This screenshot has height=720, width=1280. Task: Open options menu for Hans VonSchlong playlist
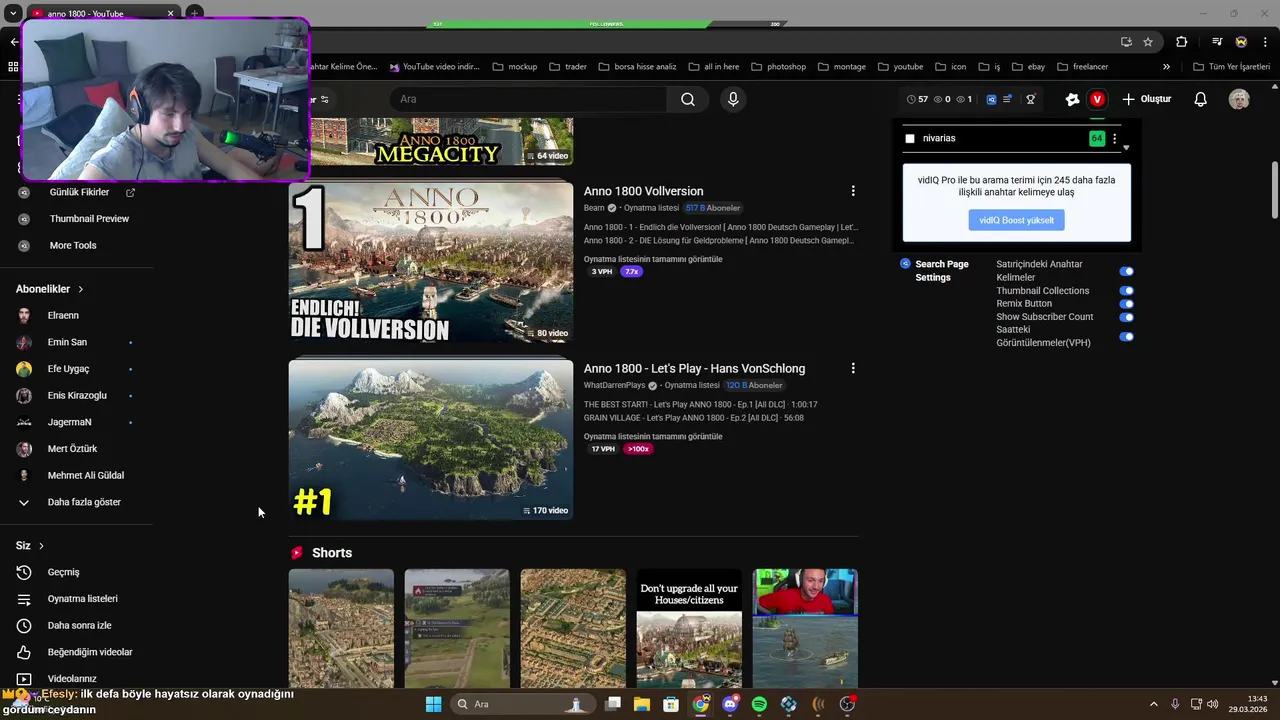click(x=853, y=368)
